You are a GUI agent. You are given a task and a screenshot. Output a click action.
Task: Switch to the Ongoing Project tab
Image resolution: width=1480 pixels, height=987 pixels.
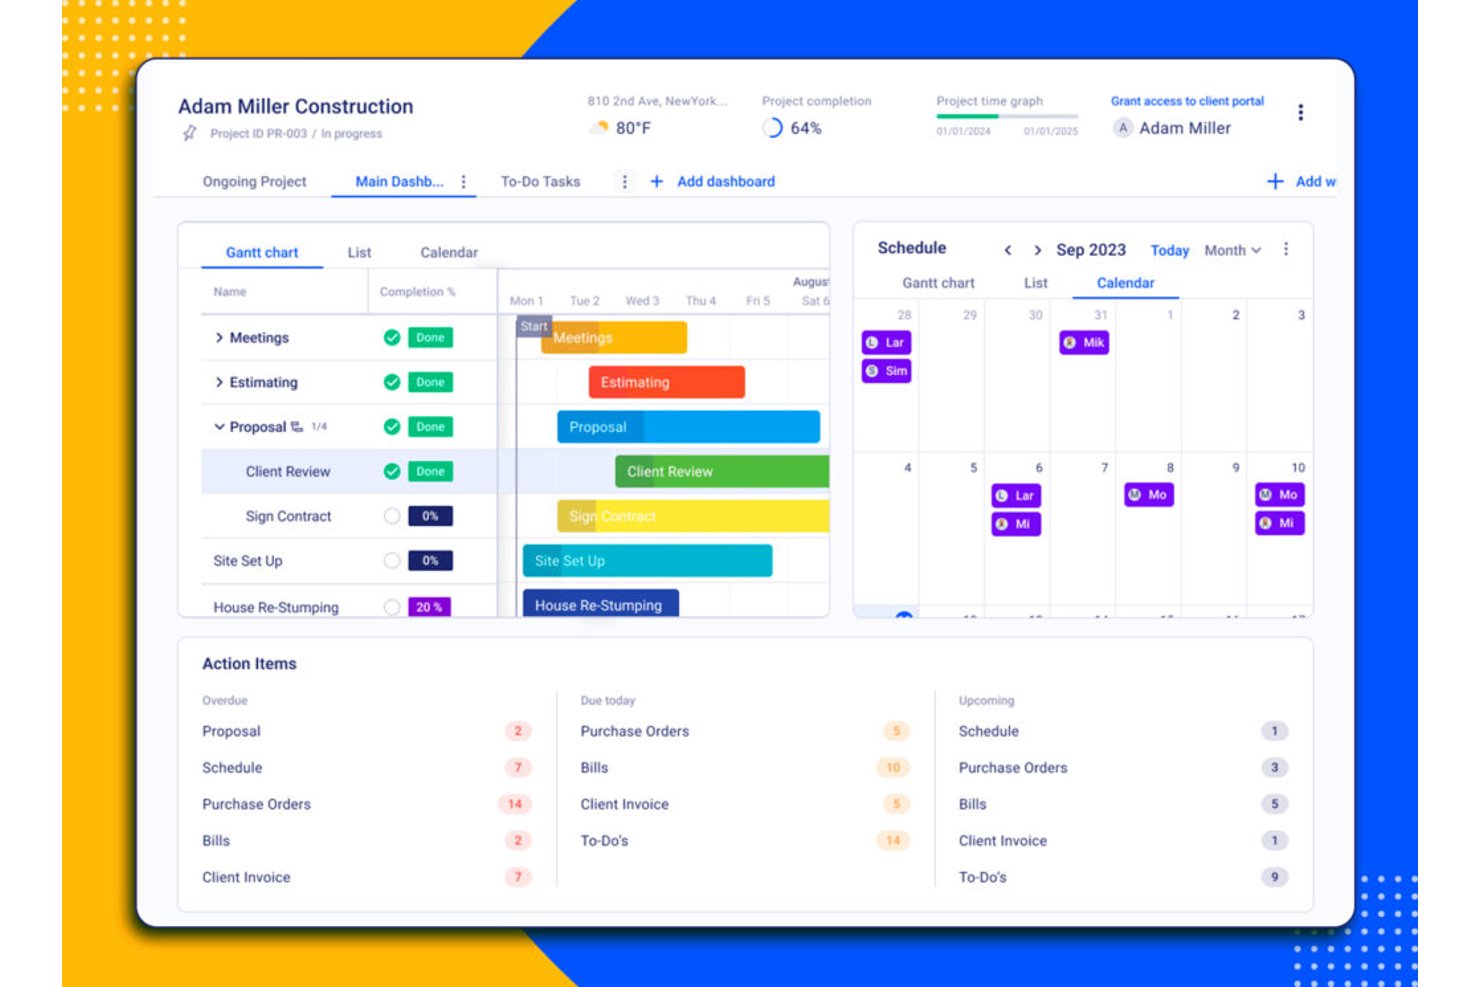[x=254, y=181]
